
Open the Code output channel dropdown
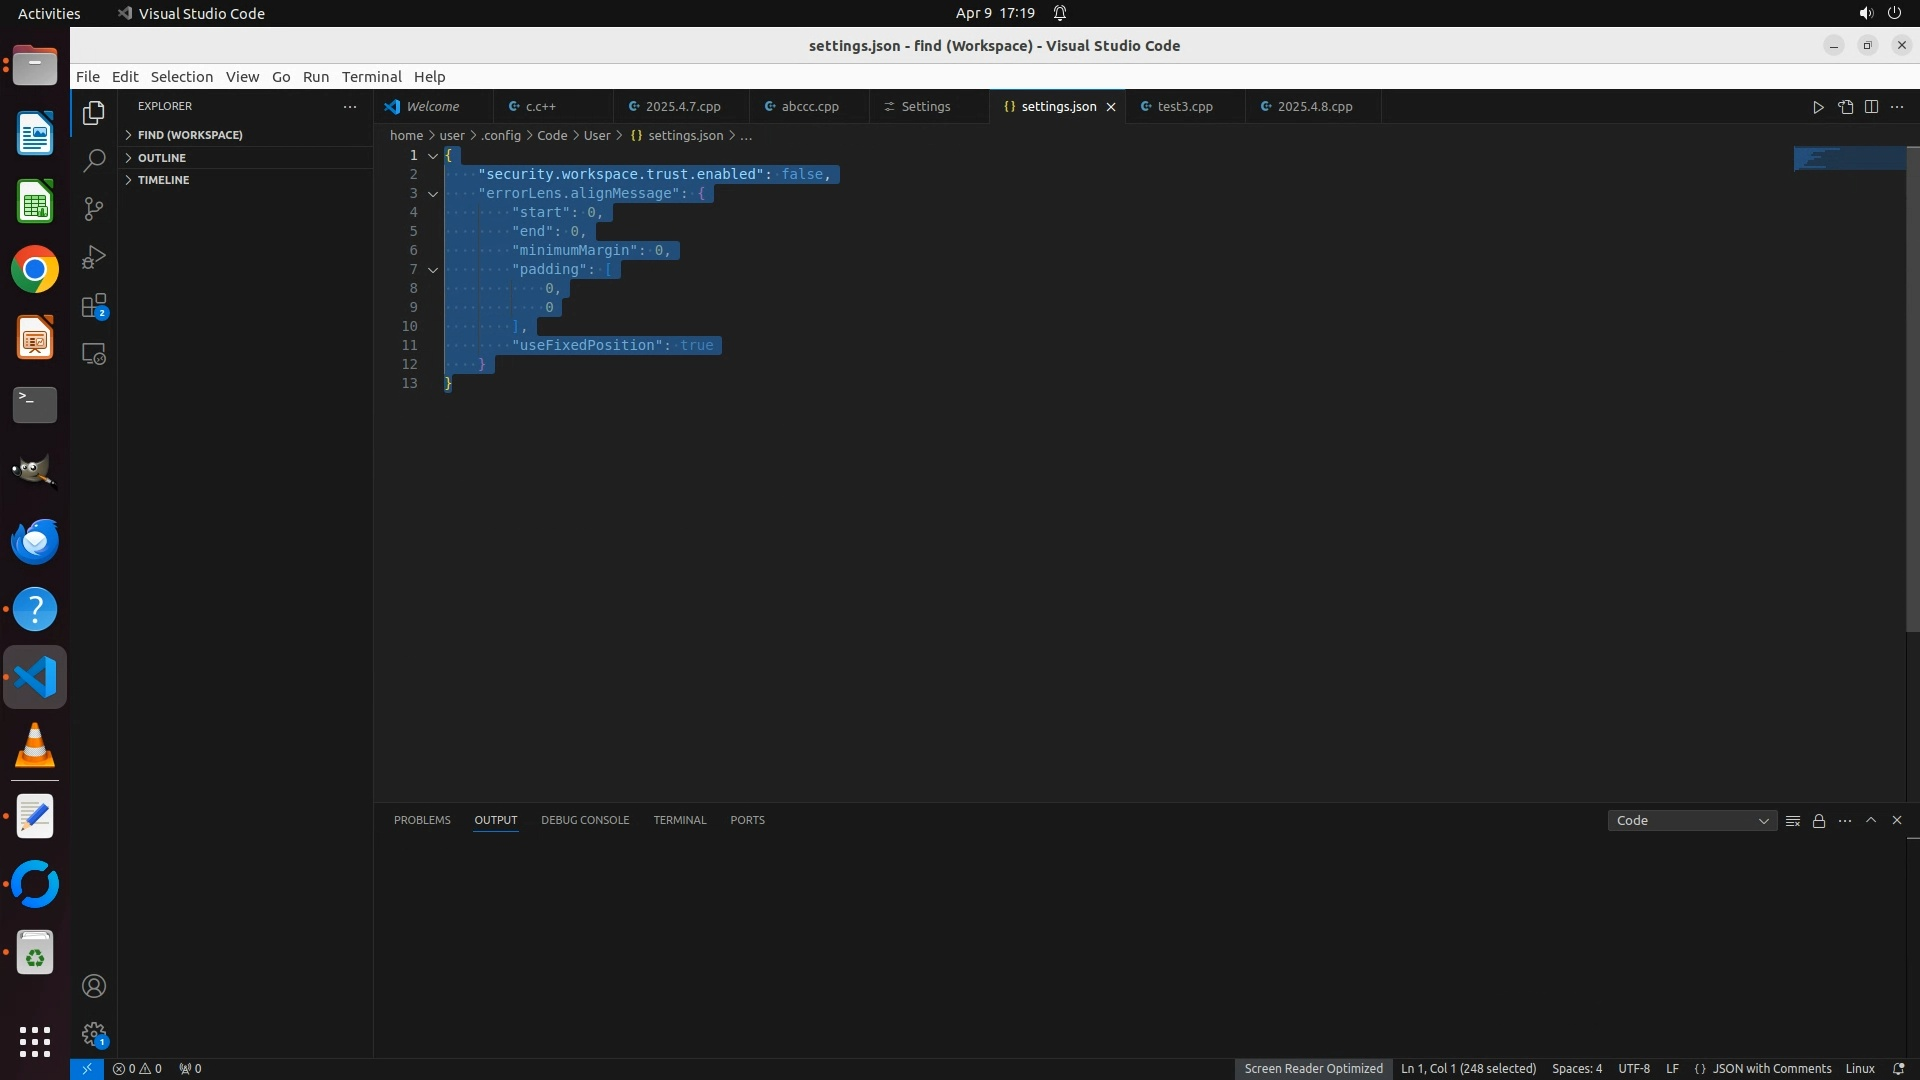point(1692,821)
